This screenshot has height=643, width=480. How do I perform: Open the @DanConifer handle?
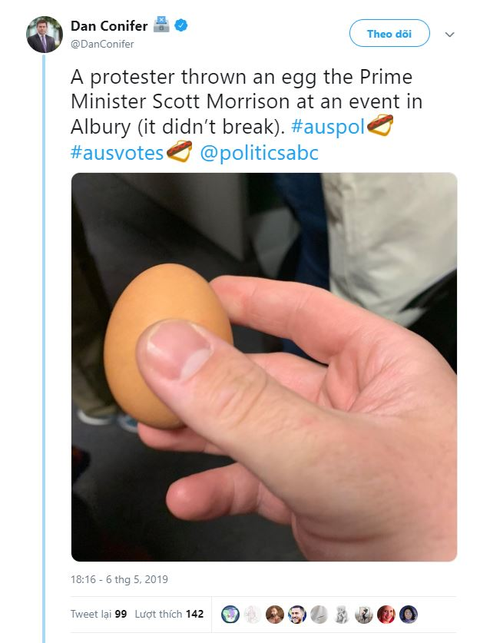coord(102,44)
